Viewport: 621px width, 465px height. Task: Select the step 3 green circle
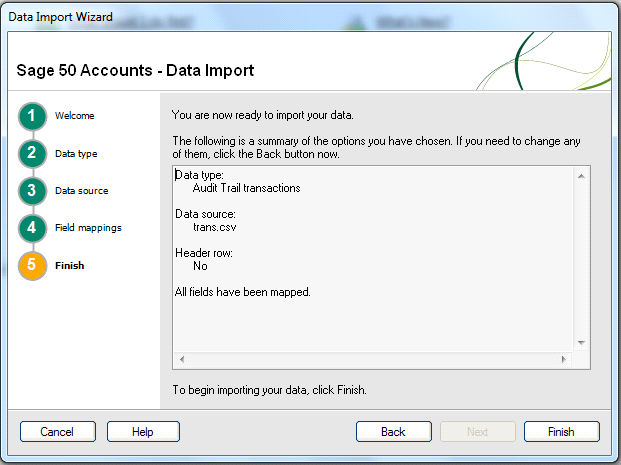[32, 191]
